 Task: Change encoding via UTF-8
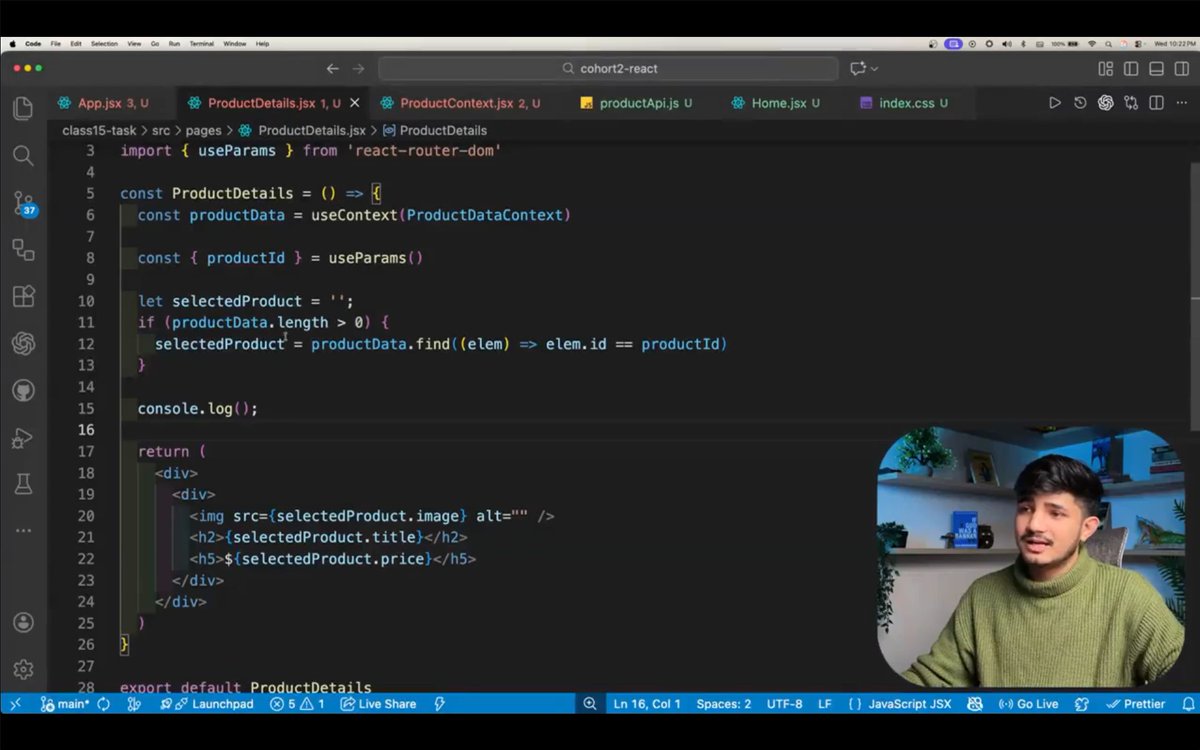pos(785,704)
